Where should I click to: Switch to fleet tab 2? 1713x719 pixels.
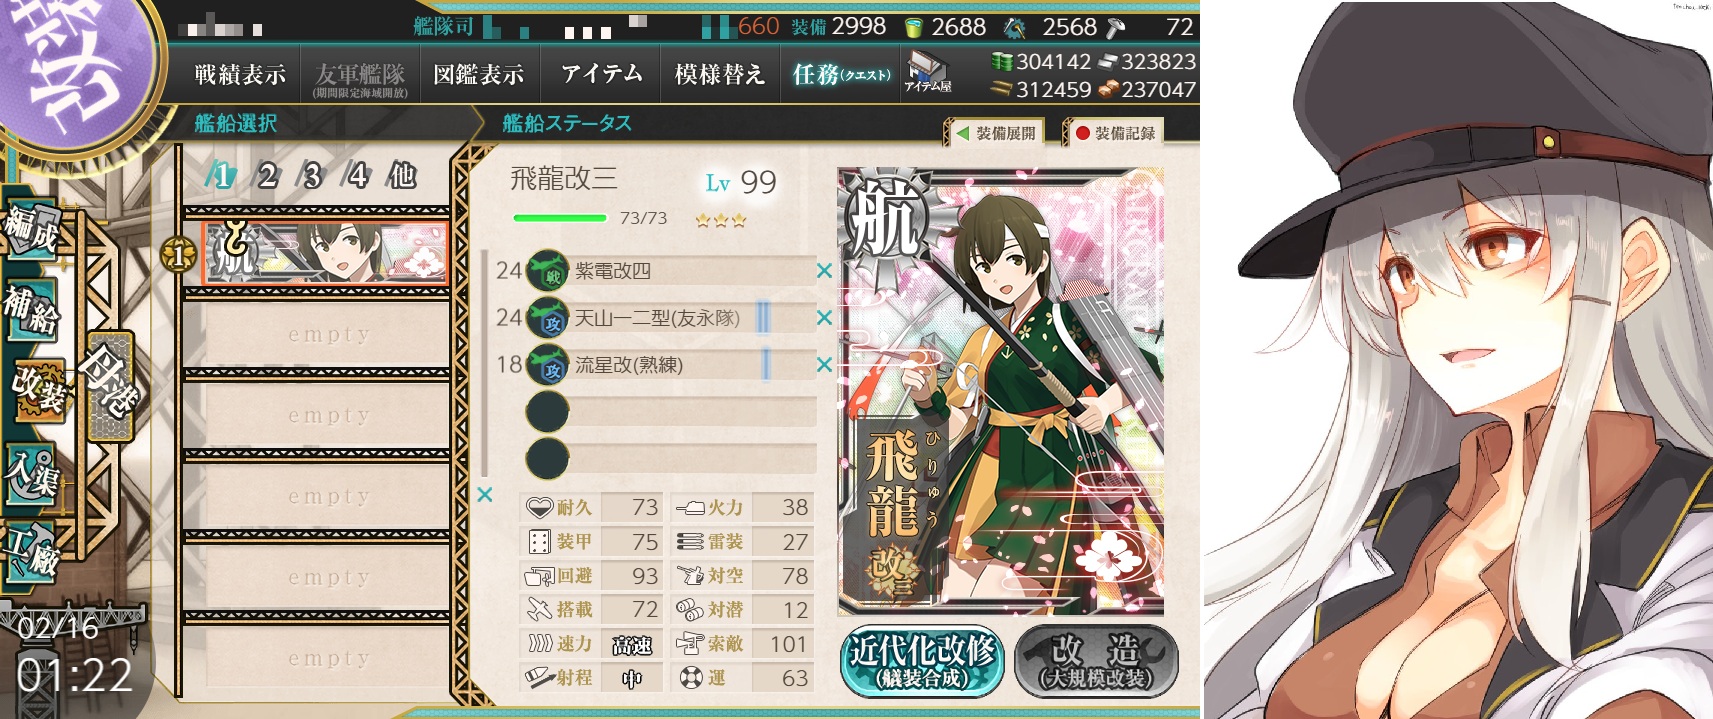click(266, 176)
